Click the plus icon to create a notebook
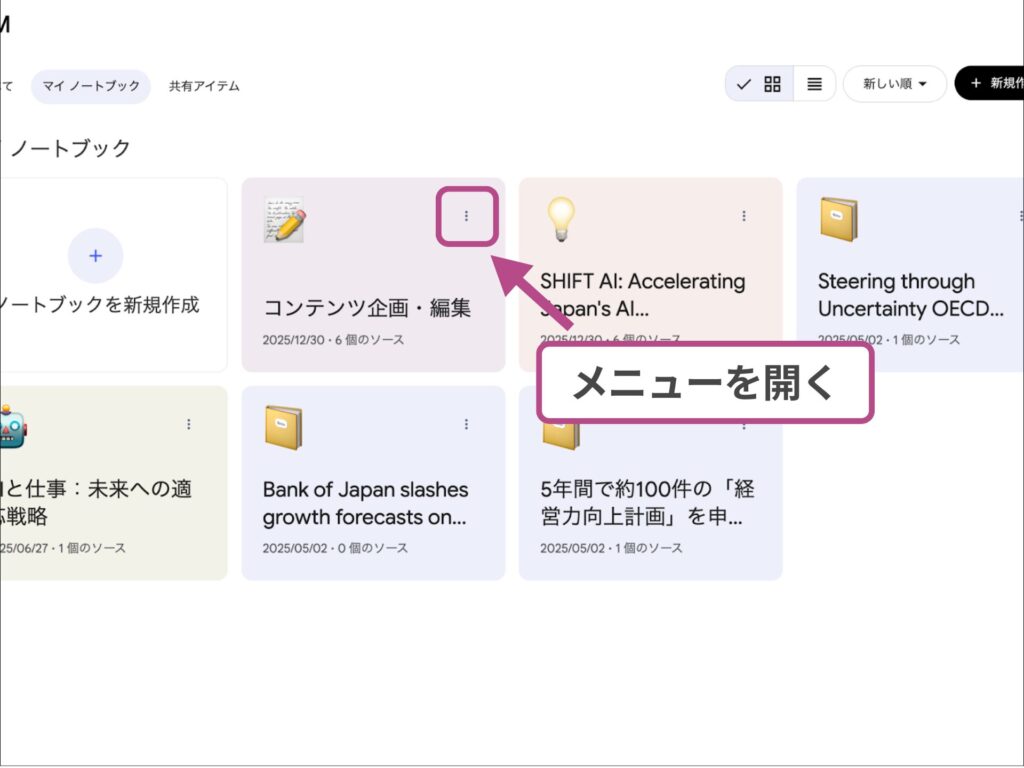Screen dimensions: 1024x768 [x=94, y=255]
